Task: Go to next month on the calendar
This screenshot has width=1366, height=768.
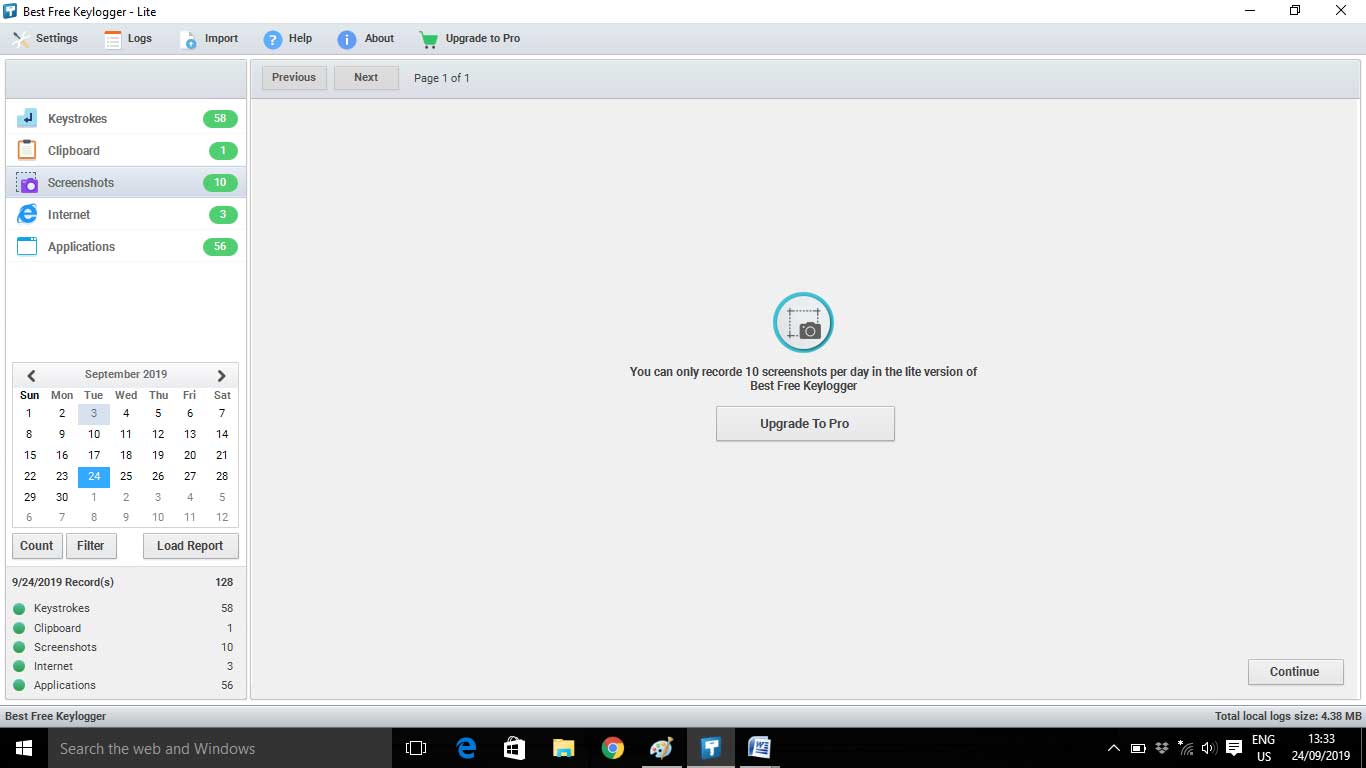Action: [x=221, y=375]
